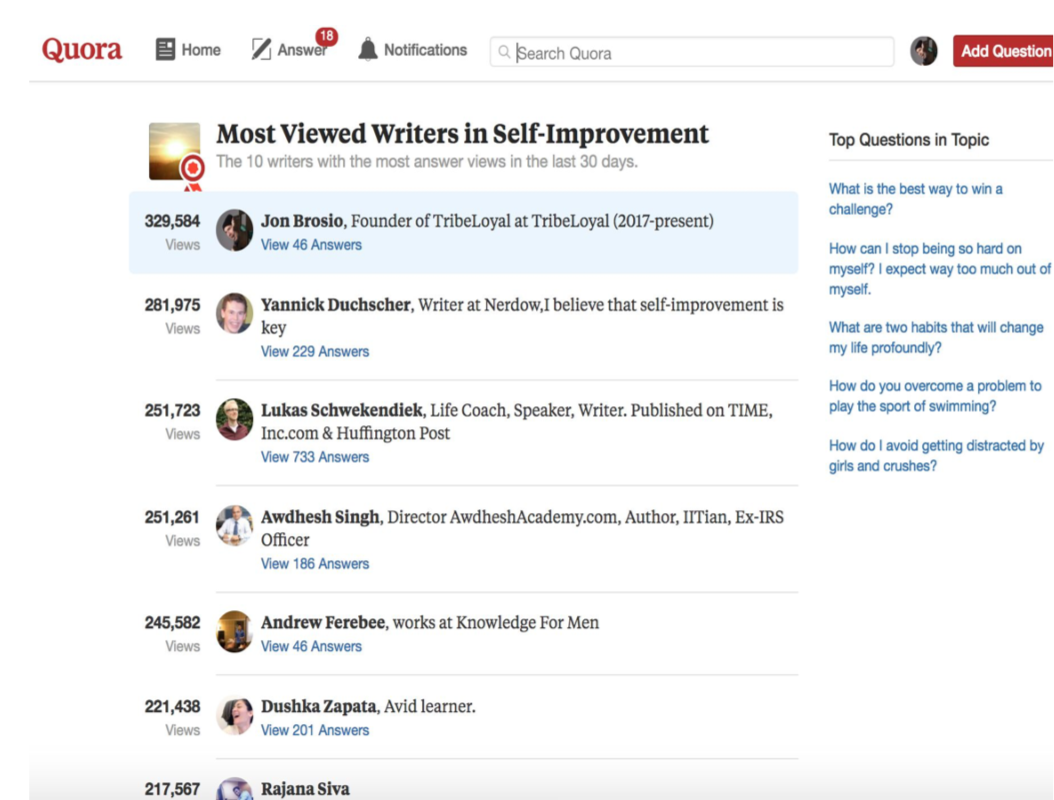This screenshot has width=1054, height=800.
Task: Open Andrew Ferebee's profile name
Action: click(x=323, y=623)
